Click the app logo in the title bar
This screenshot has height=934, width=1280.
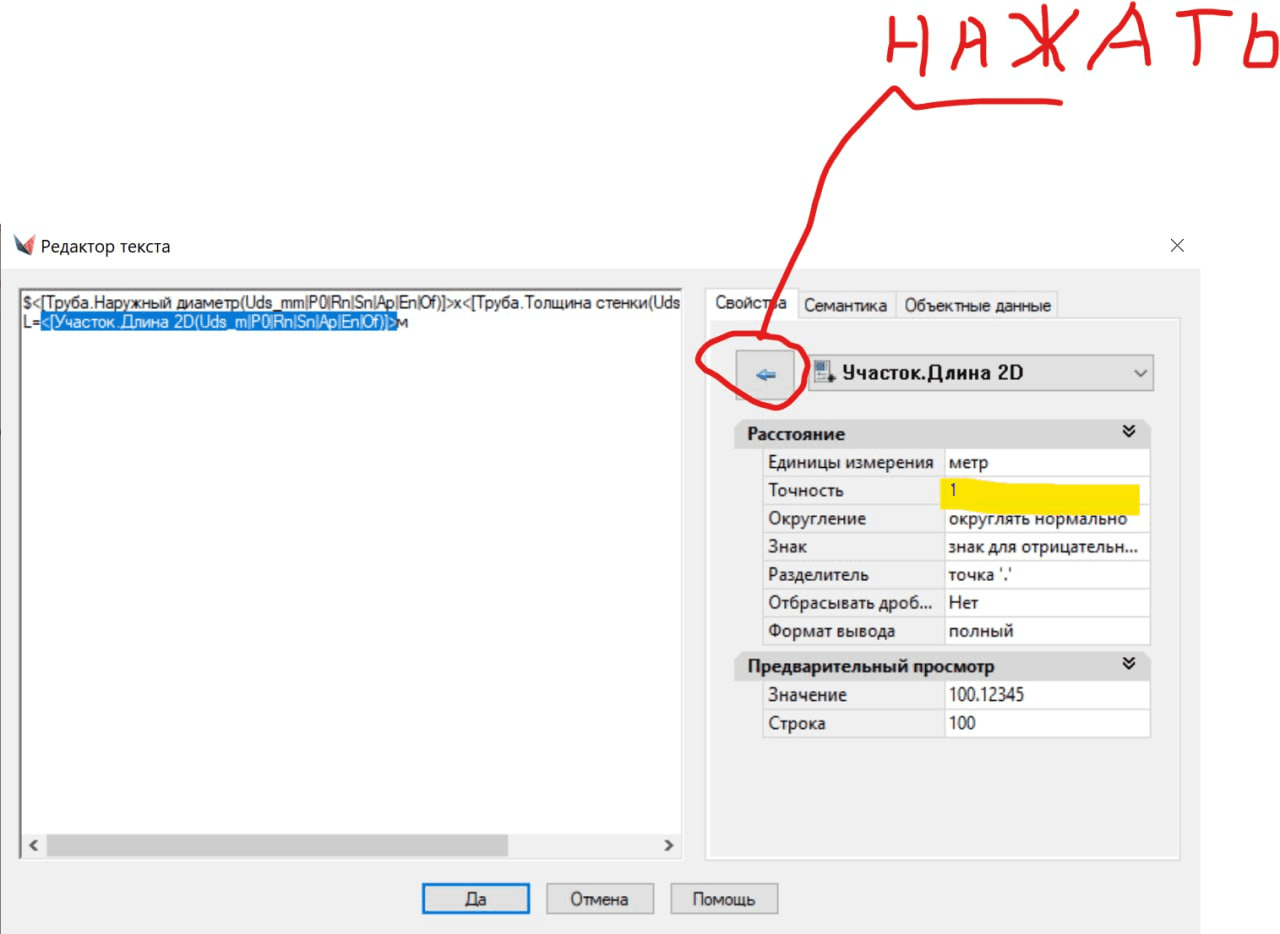click(23, 245)
